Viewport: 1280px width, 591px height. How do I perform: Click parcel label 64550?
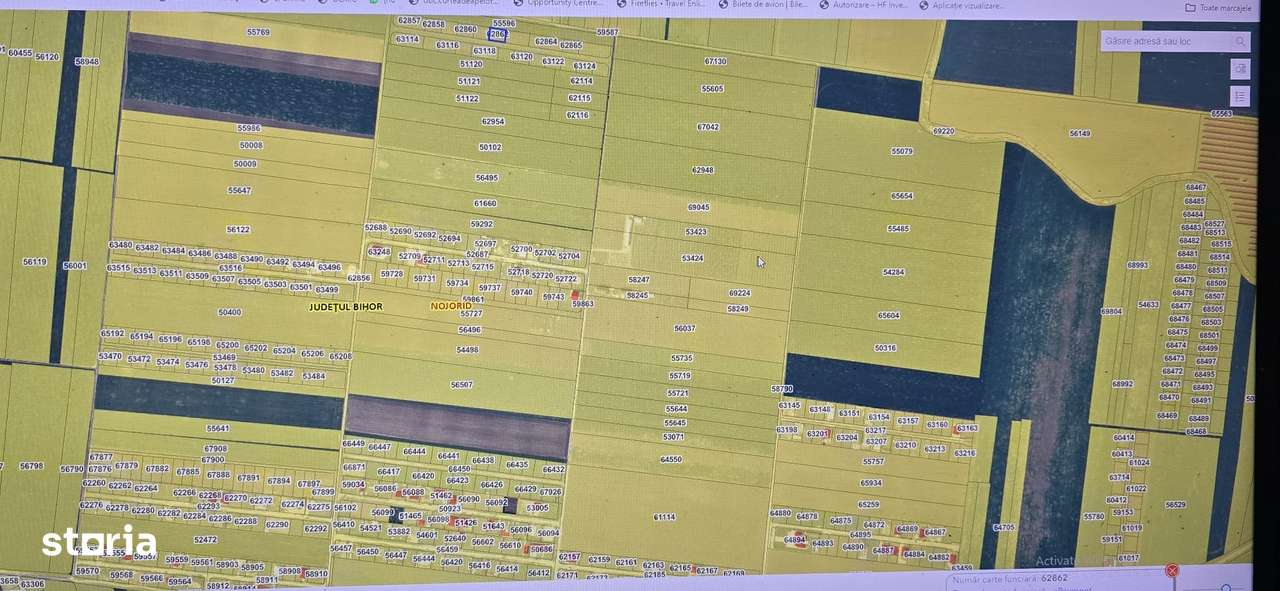pyautogui.click(x=671, y=459)
